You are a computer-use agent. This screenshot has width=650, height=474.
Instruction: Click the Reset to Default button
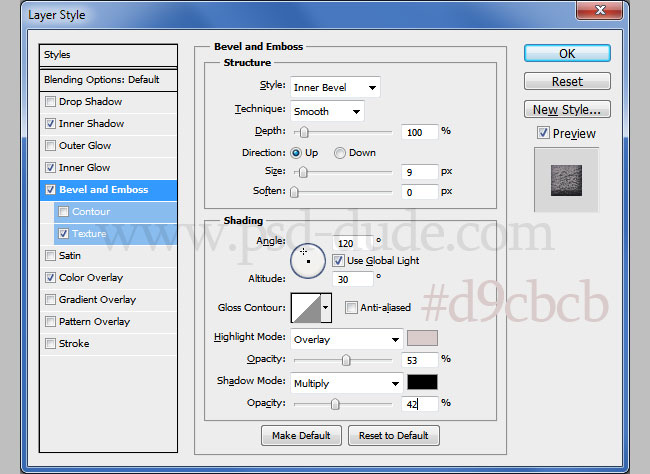pyautogui.click(x=394, y=435)
